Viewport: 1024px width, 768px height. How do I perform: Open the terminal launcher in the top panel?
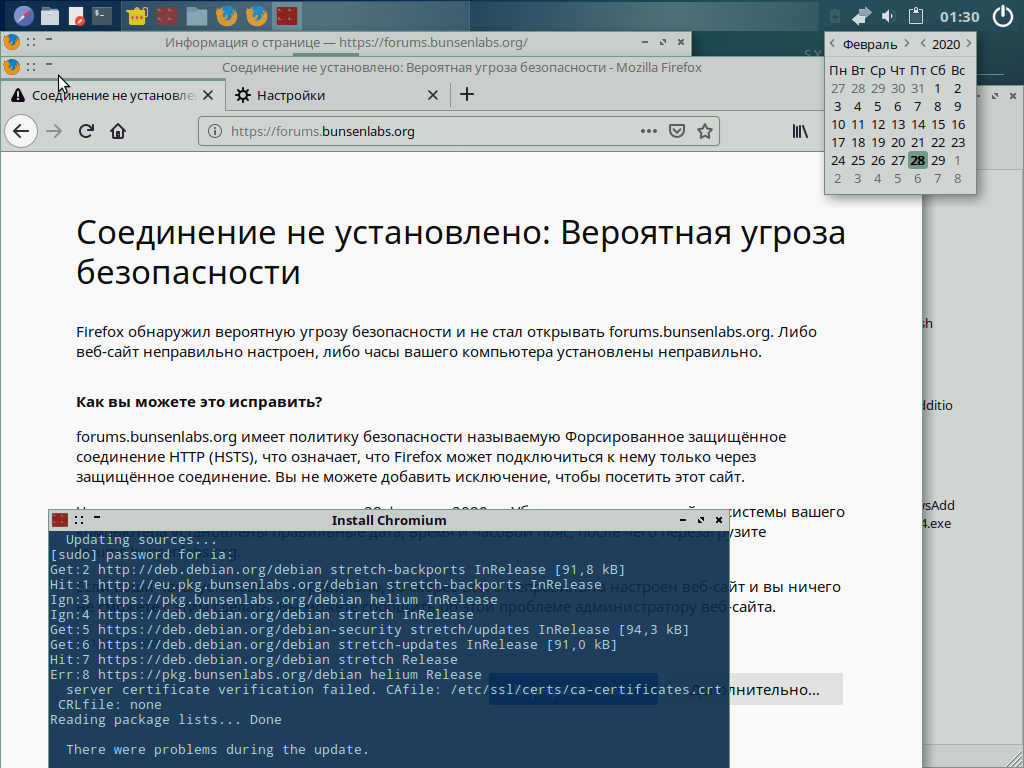101,16
